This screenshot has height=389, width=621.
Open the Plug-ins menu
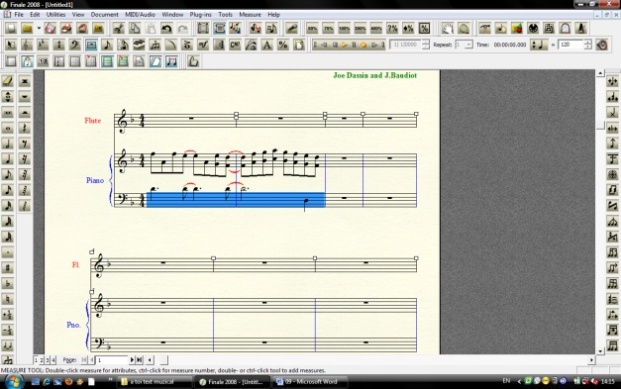click(x=200, y=15)
